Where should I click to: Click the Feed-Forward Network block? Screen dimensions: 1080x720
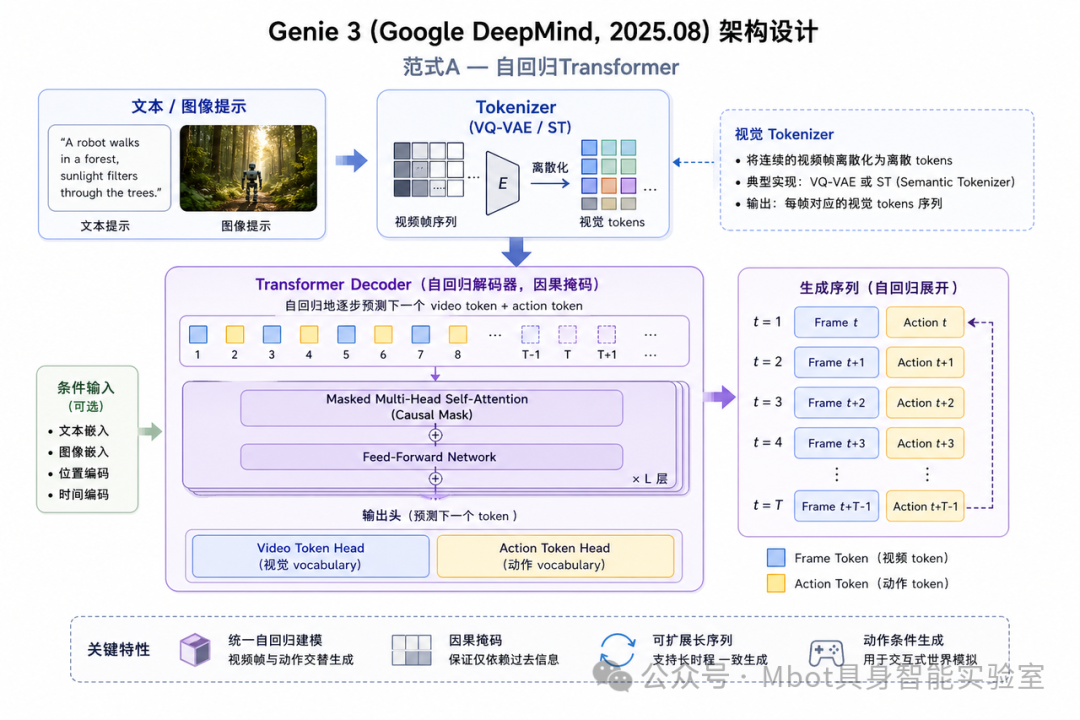coord(432,457)
